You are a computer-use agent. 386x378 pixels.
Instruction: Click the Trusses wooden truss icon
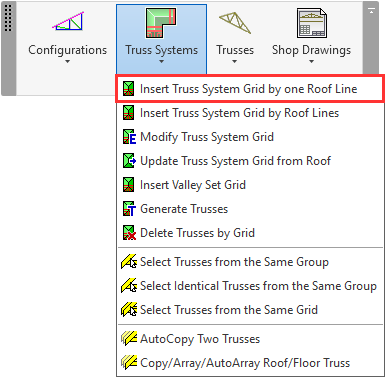[x=235, y=23]
